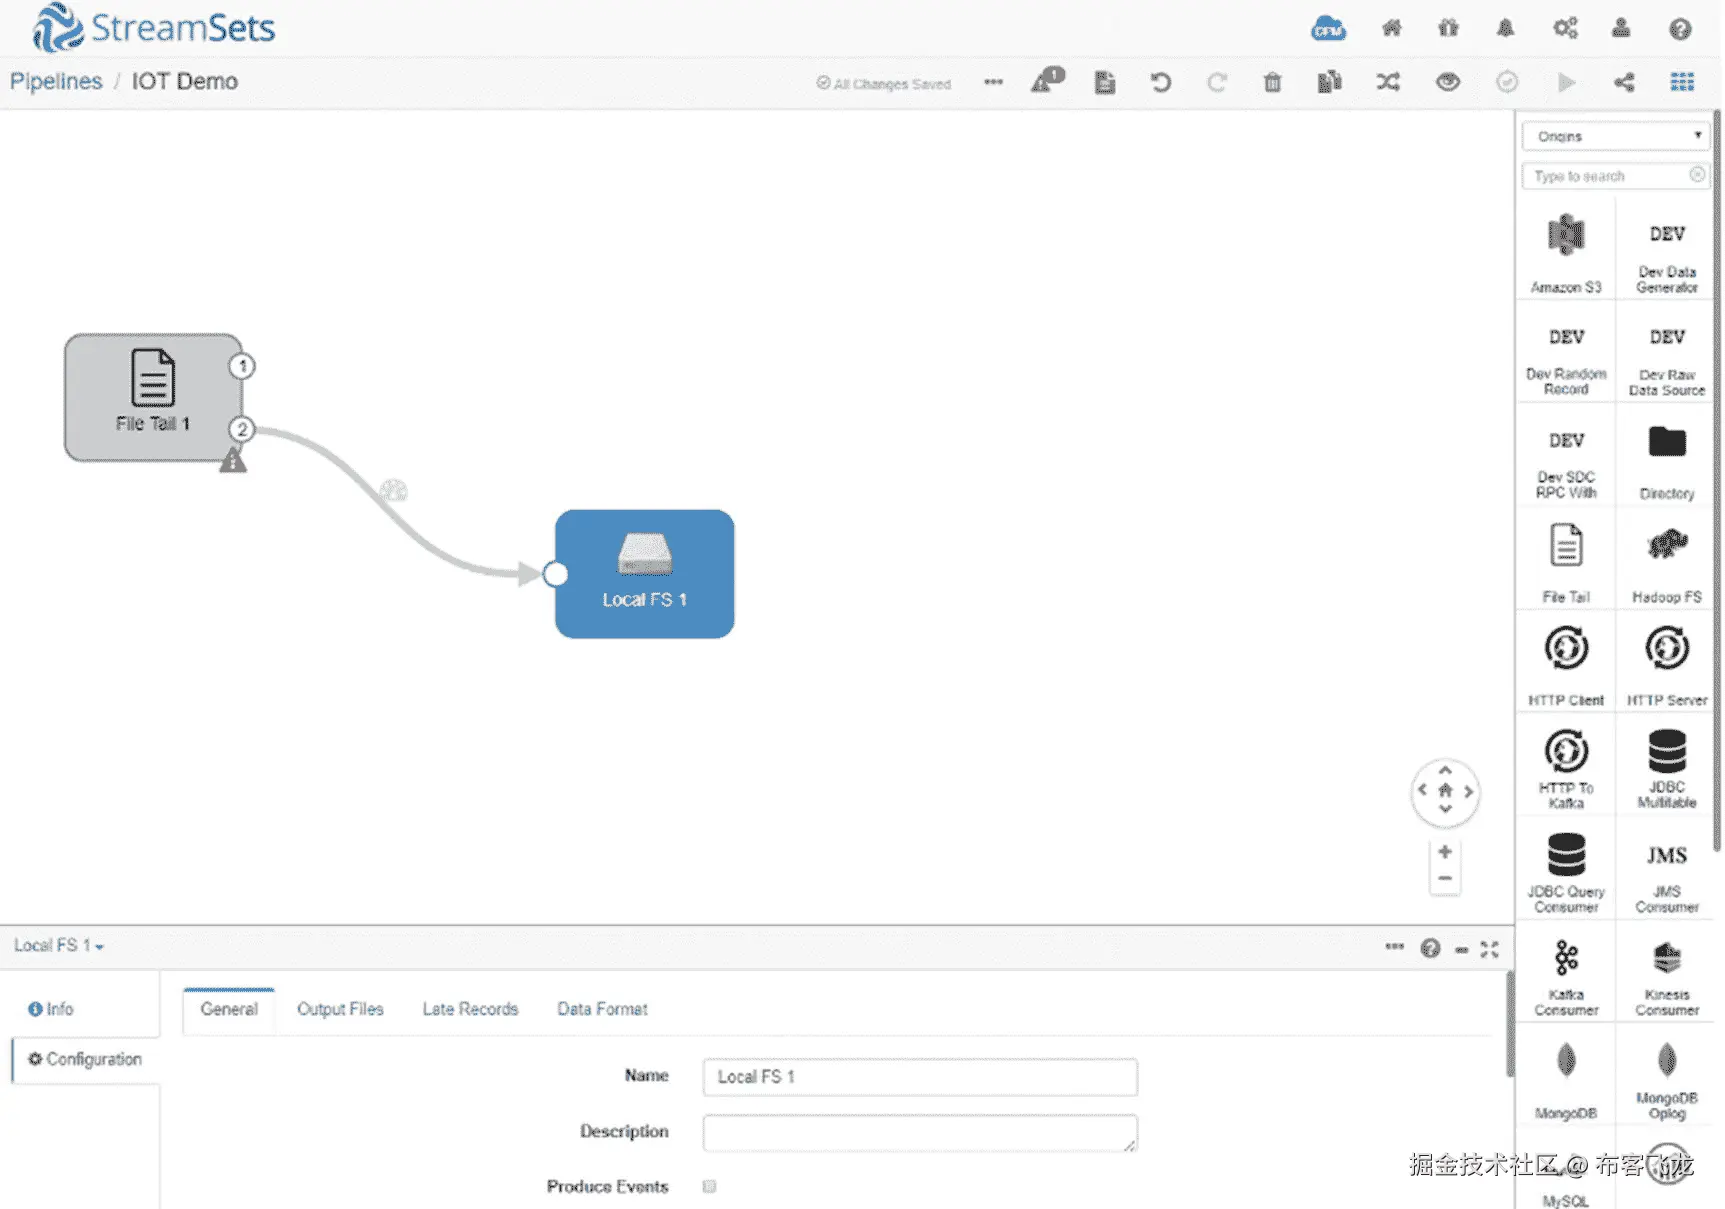The image size is (1725, 1209).
Task: Open the Late Records tab
Action: (470, 1009)
